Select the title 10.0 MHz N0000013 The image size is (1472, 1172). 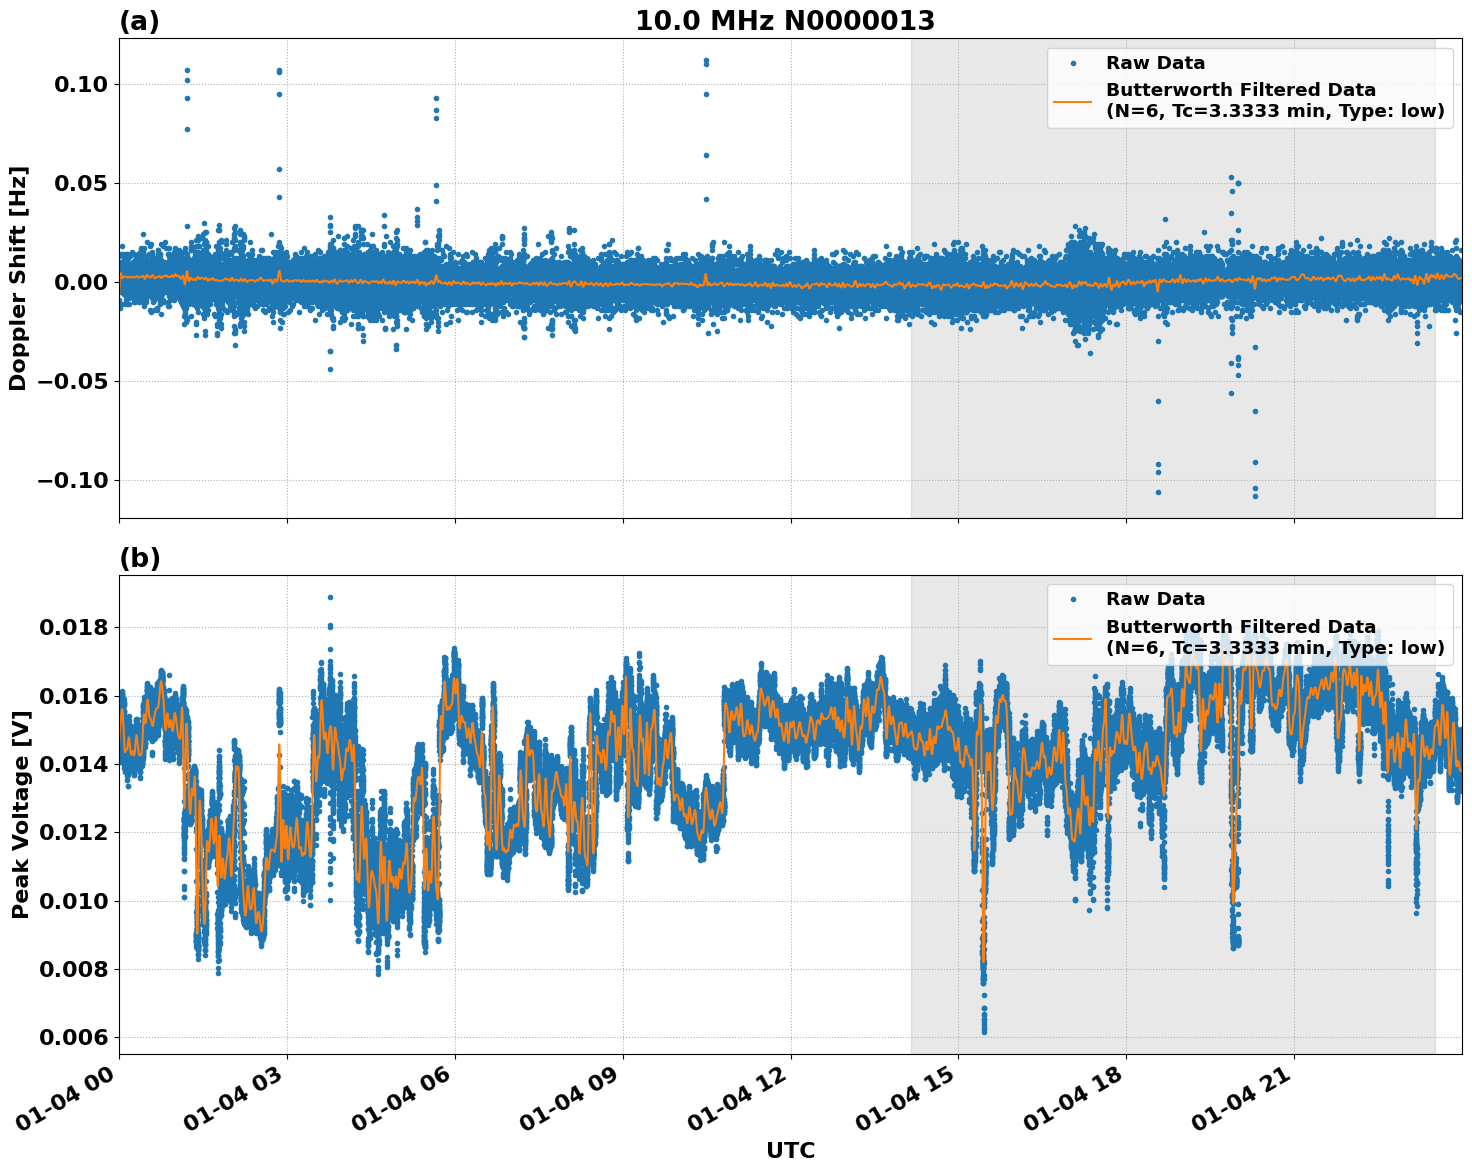tap(786, 17)
